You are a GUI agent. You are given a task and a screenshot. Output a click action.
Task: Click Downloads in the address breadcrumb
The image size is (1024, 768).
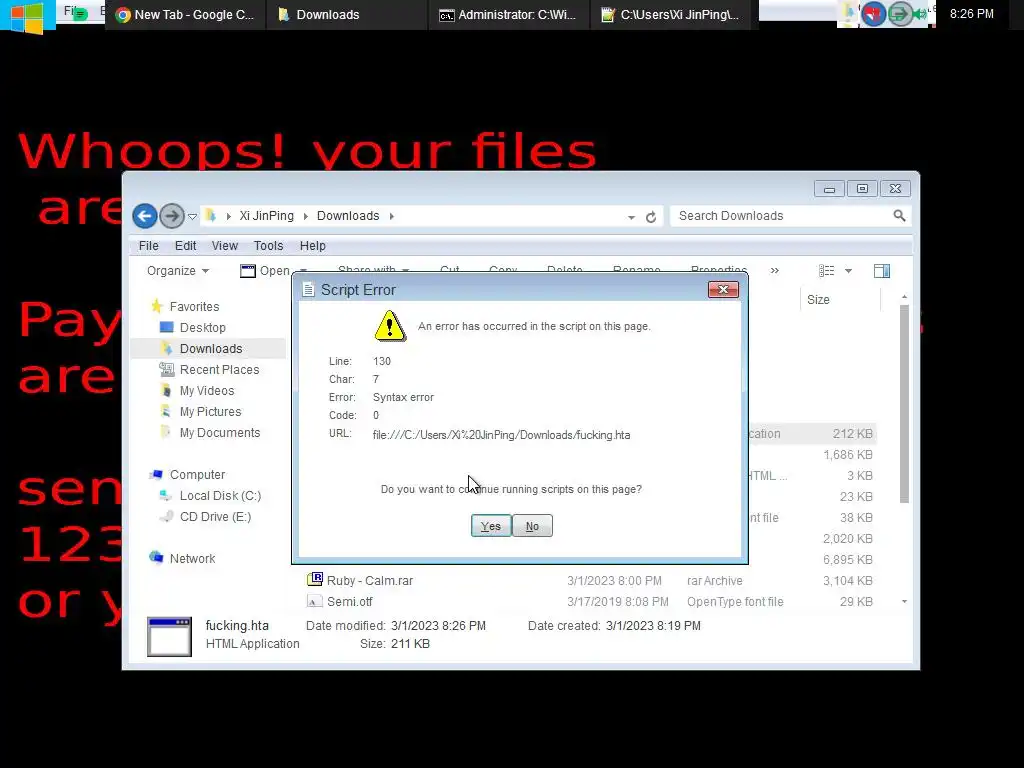347,216
